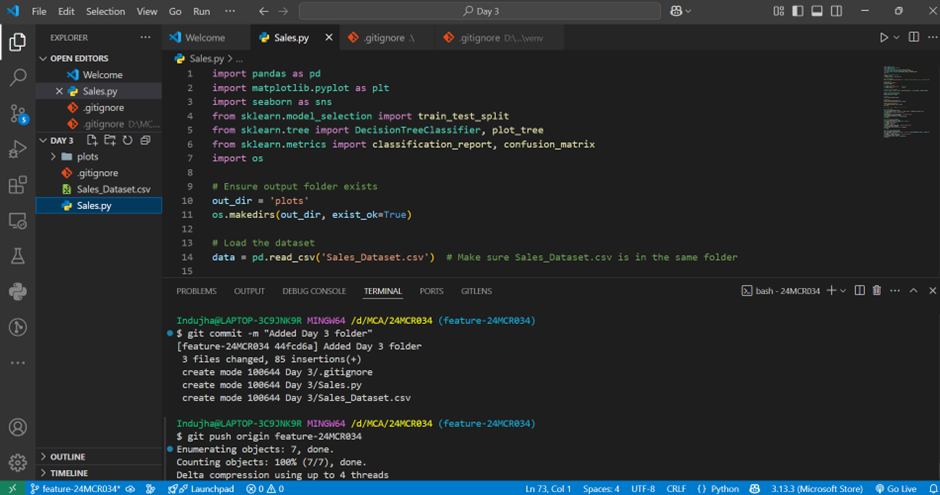The height and width of the screenshot is (495, 940).
Task: Open the run button dropdown arrow
Action: [897, 37]
